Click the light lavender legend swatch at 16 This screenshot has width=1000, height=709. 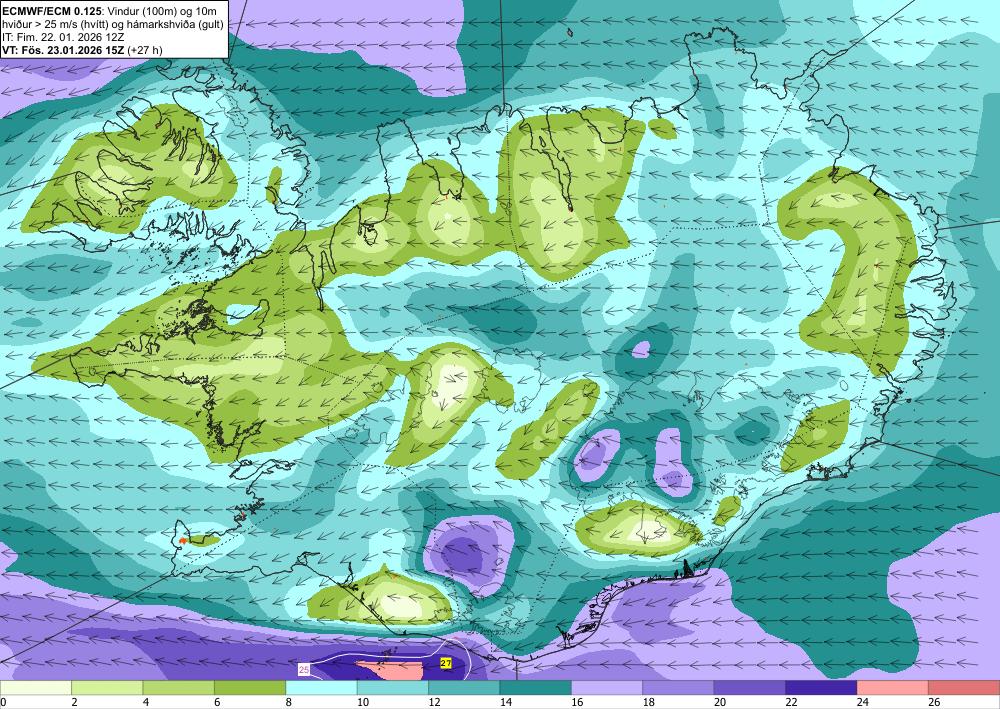click(607, 688)
